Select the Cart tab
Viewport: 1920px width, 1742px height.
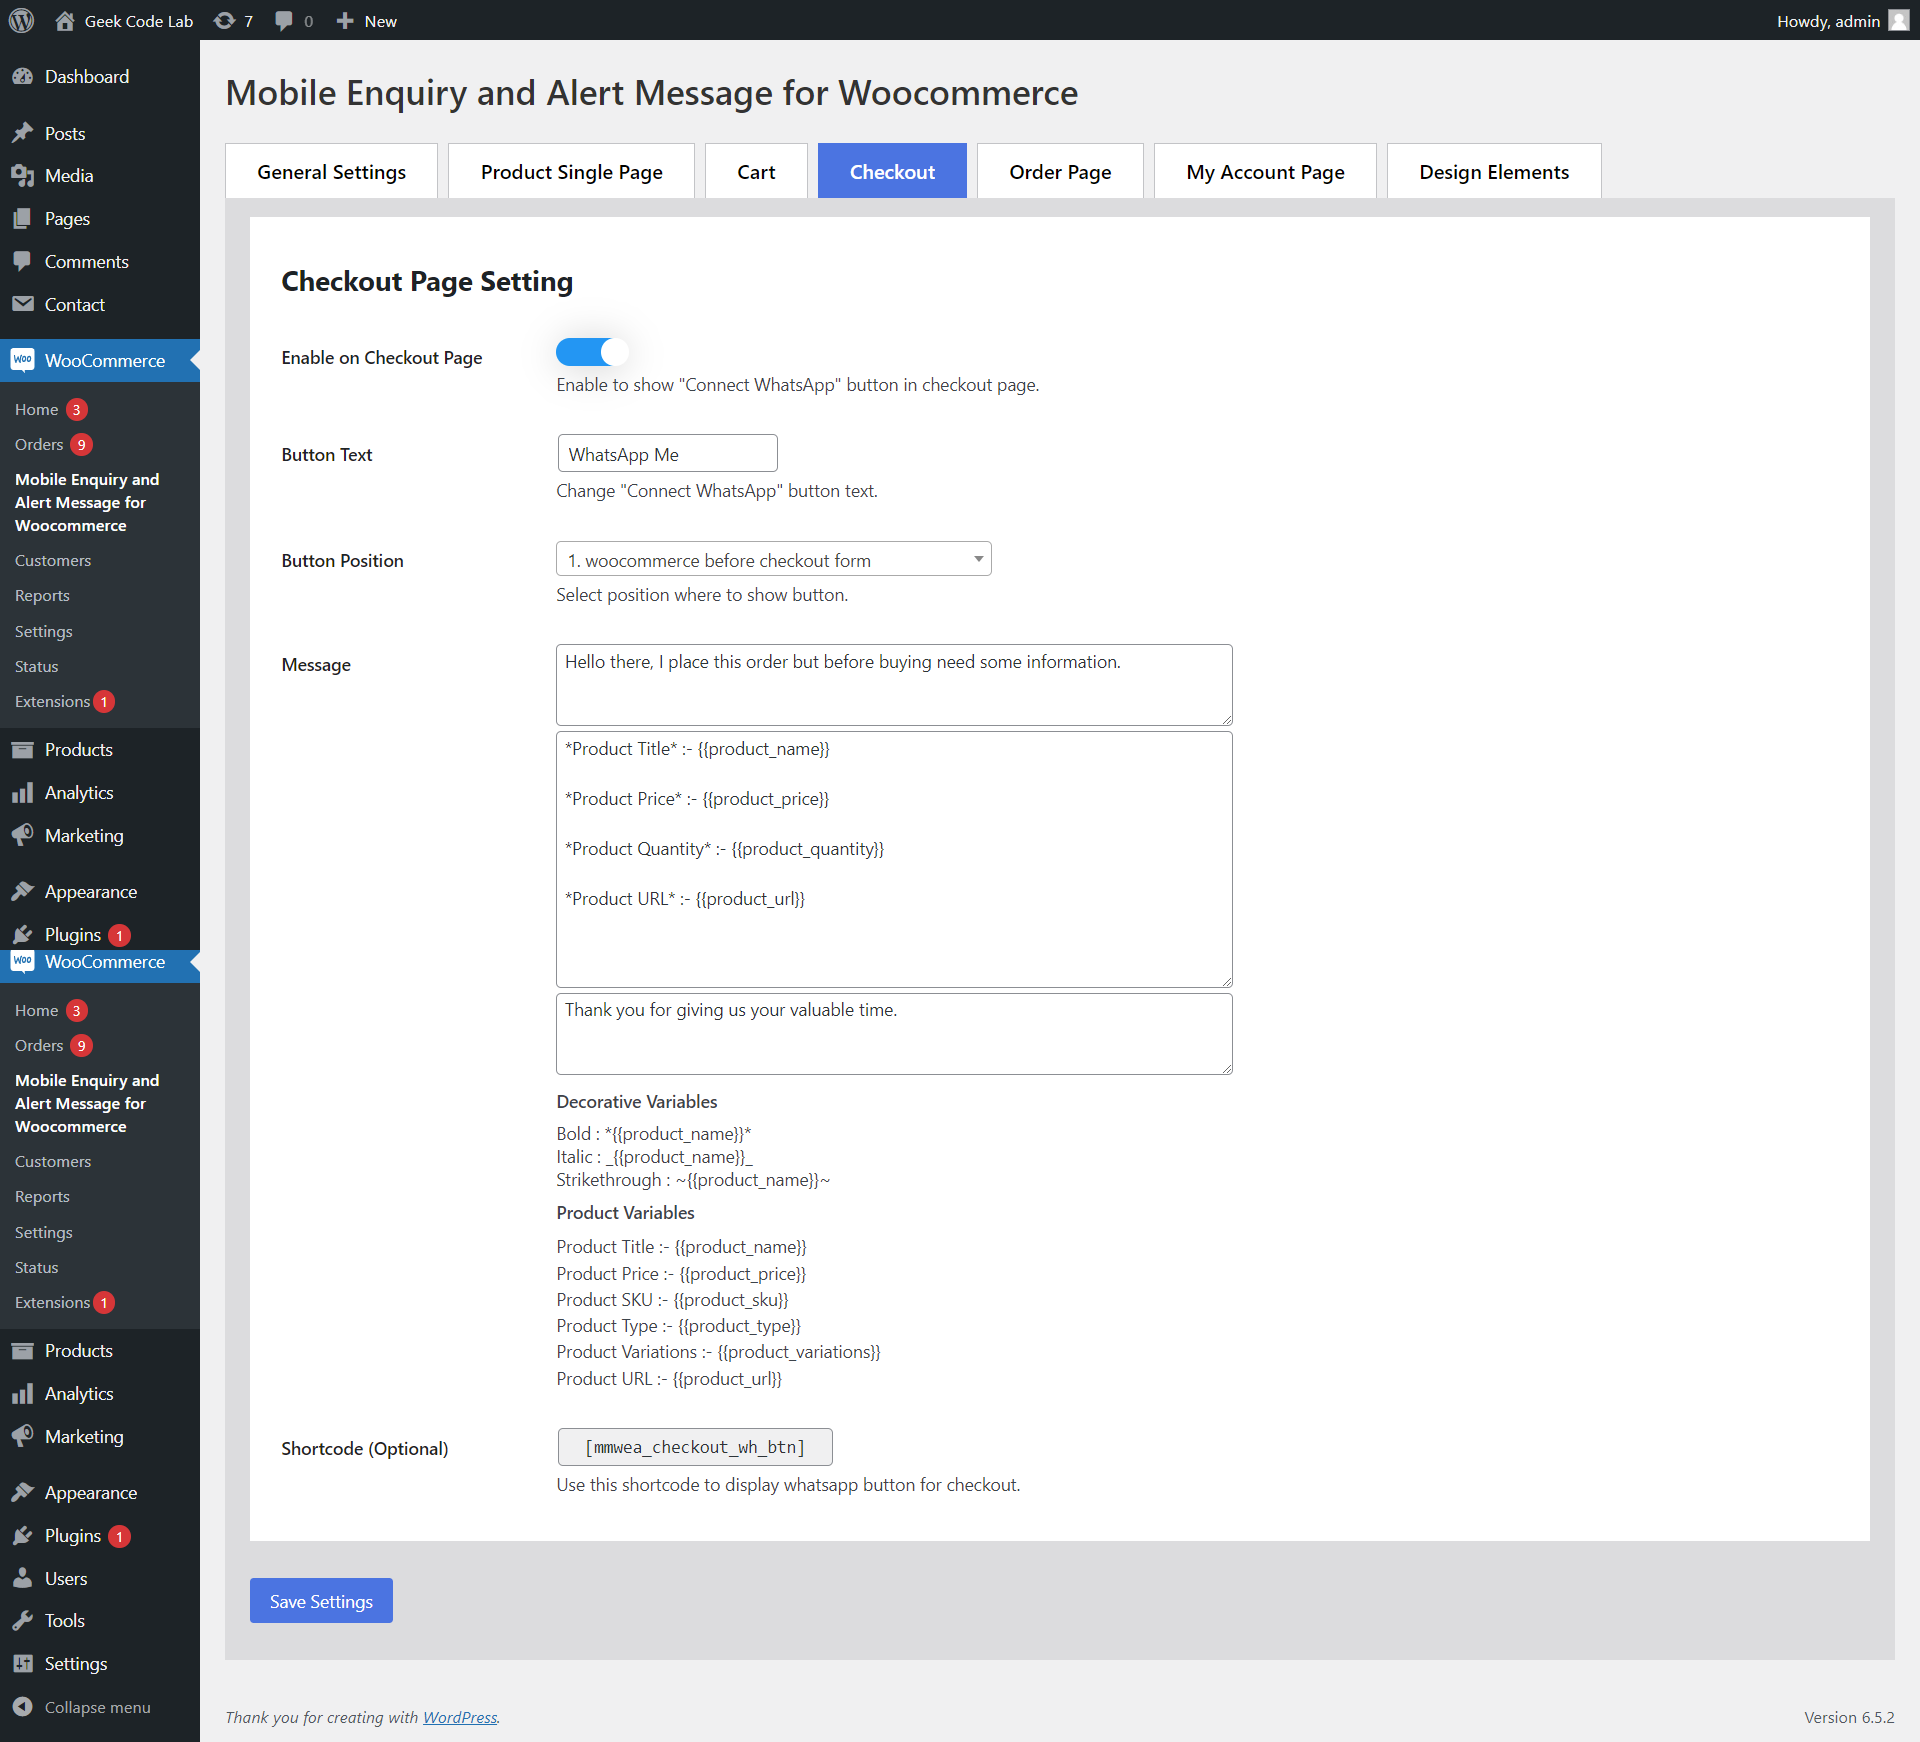[756, 172]
